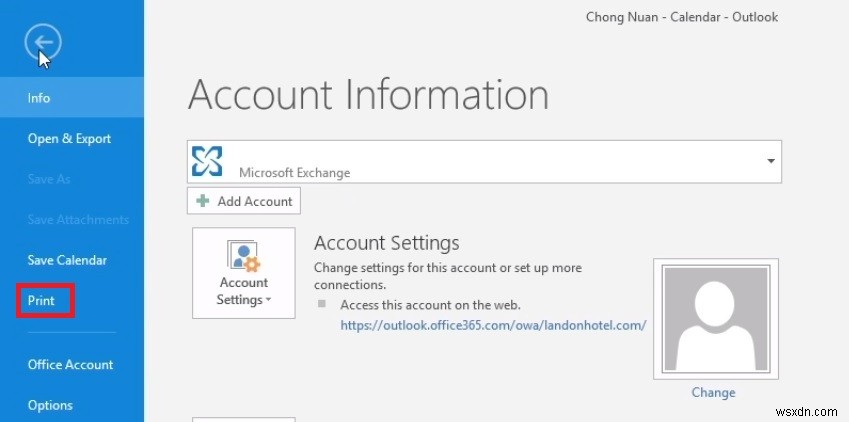The height and width of the screenshot is (422, 849).
Task: Open the Account Settings dropdown button
Action: (x=244, y=273)
